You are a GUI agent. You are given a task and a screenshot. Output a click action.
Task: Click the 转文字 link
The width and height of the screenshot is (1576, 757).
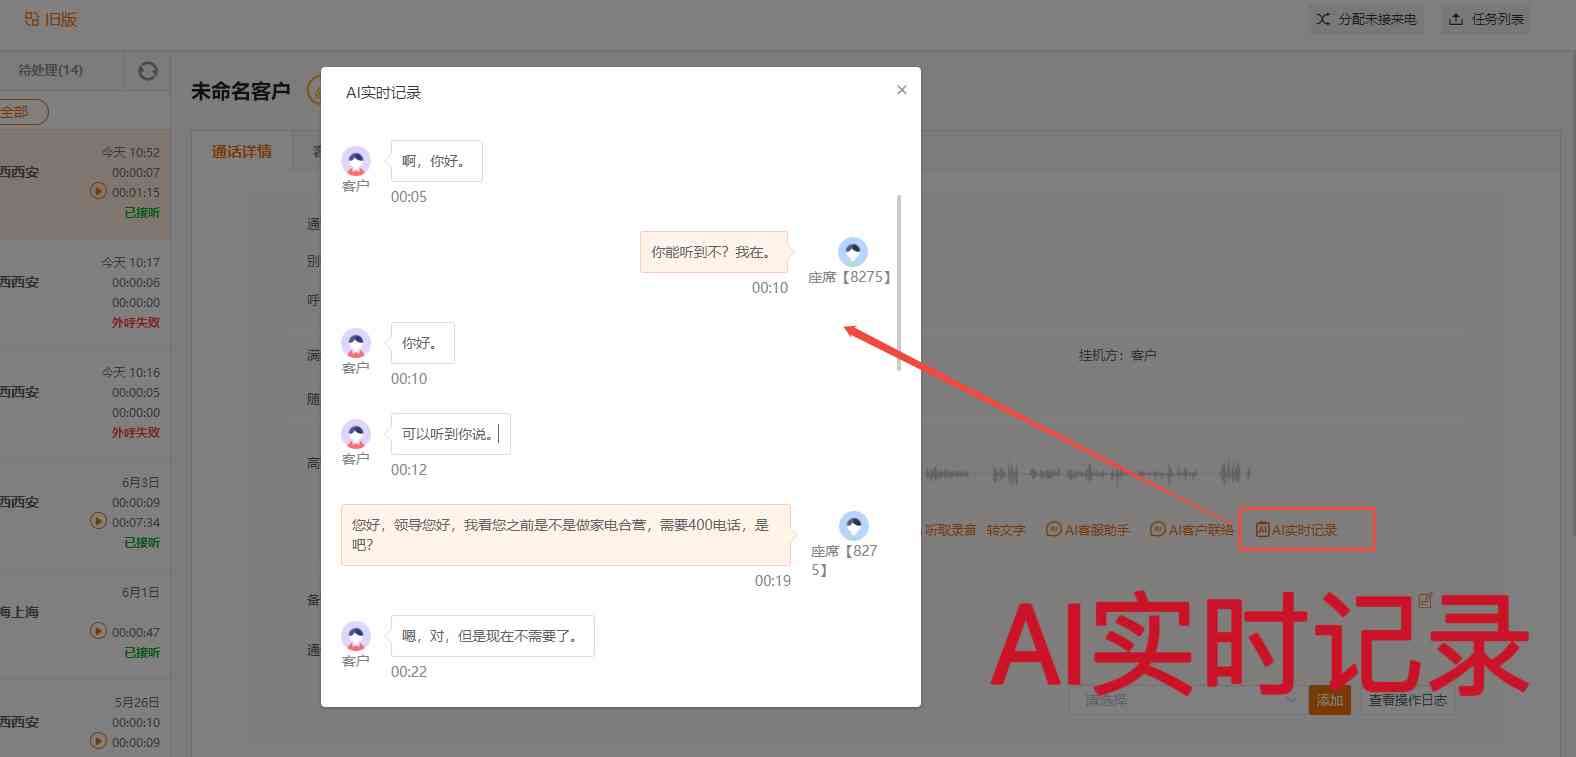(x=1006, y=530)
